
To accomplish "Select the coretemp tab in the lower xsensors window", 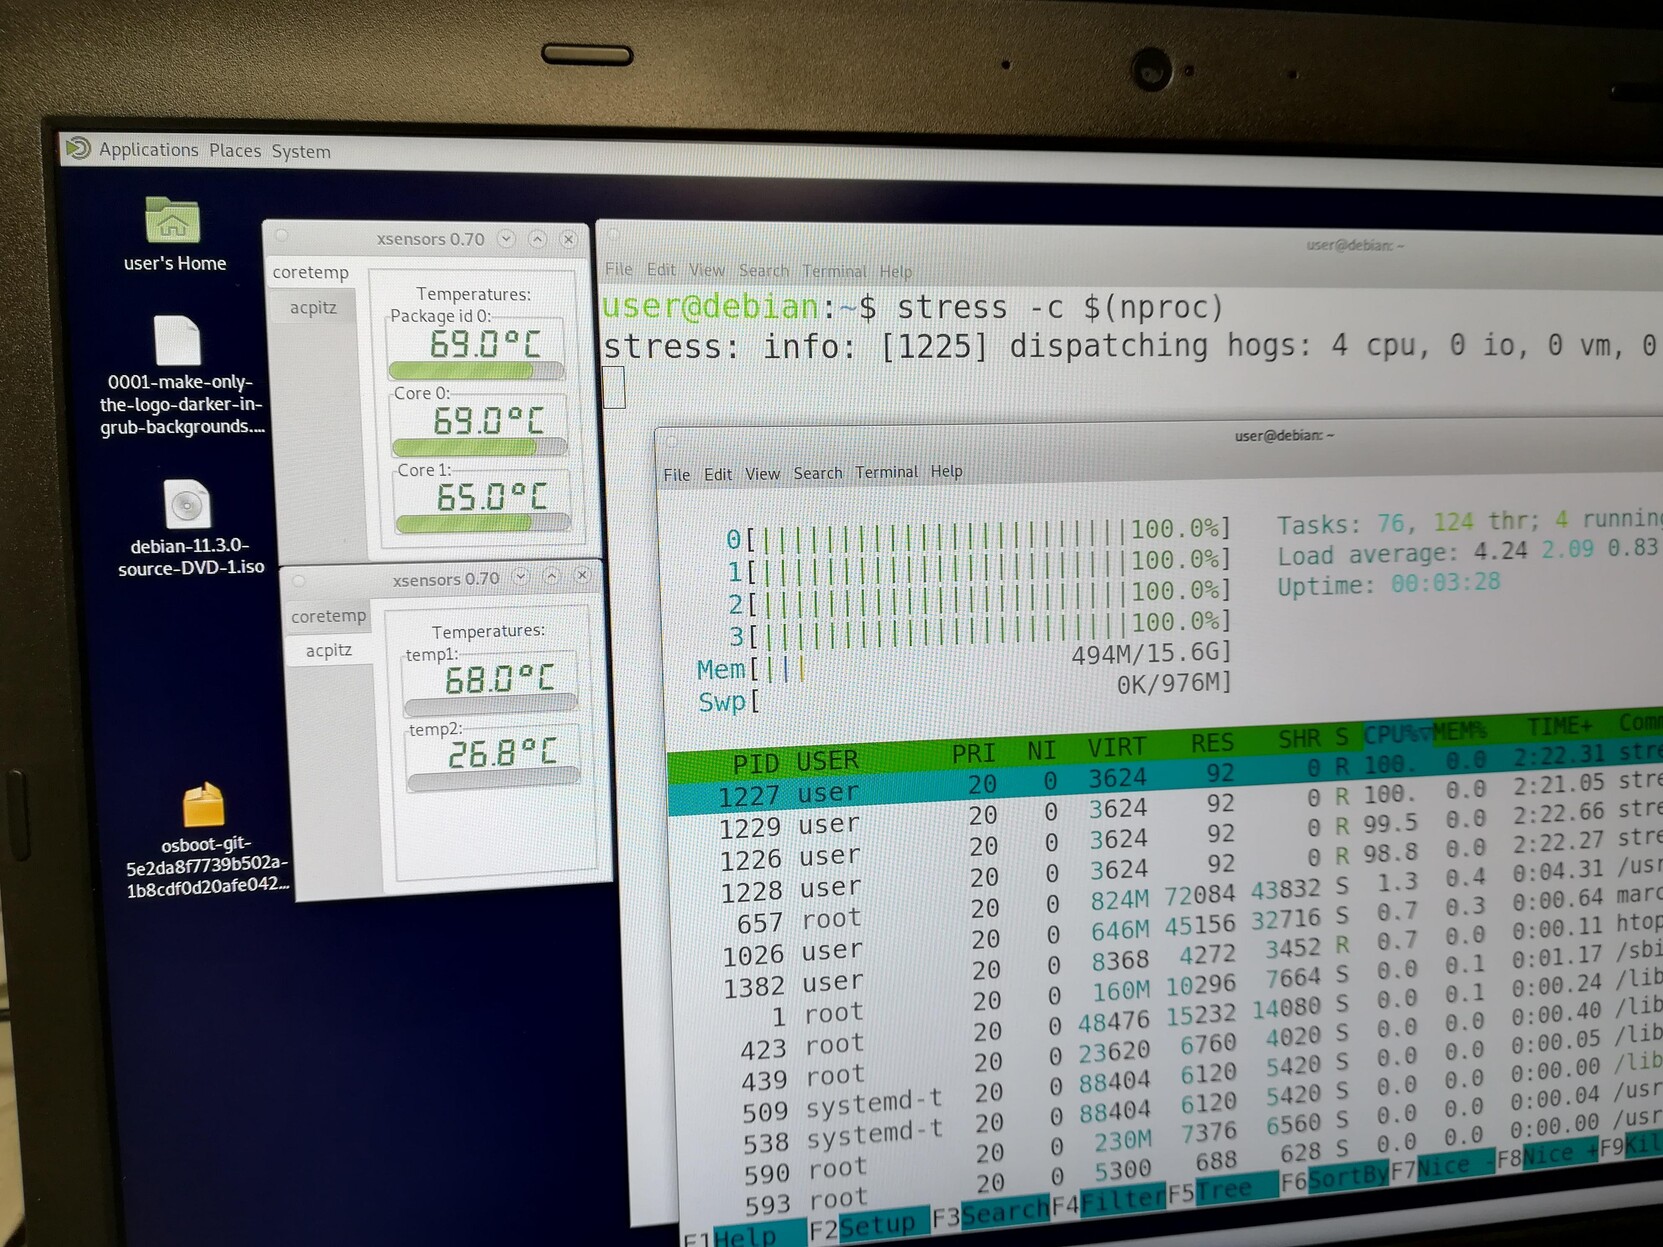I will [328, 616].
